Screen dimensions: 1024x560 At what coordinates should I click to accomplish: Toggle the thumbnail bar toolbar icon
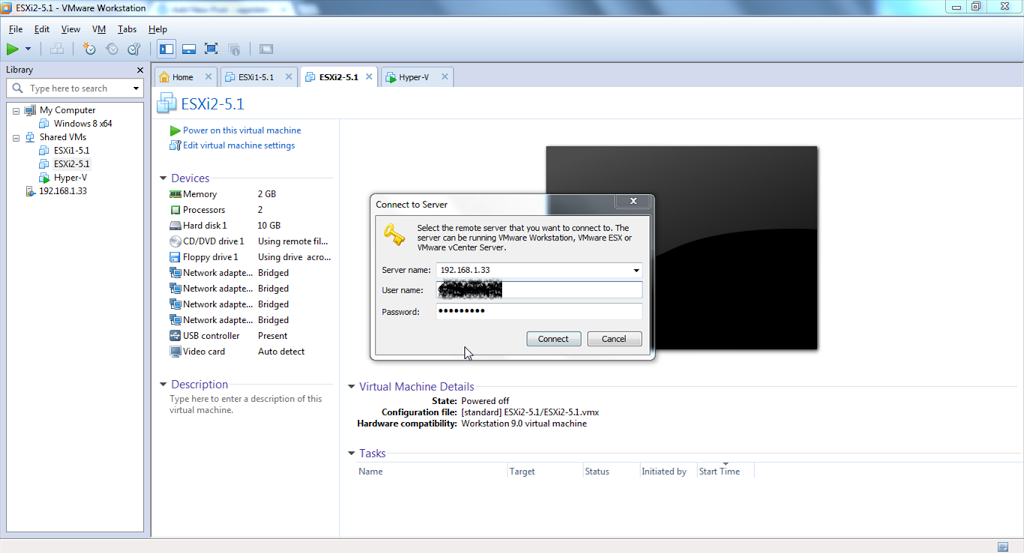pos(189,49)
